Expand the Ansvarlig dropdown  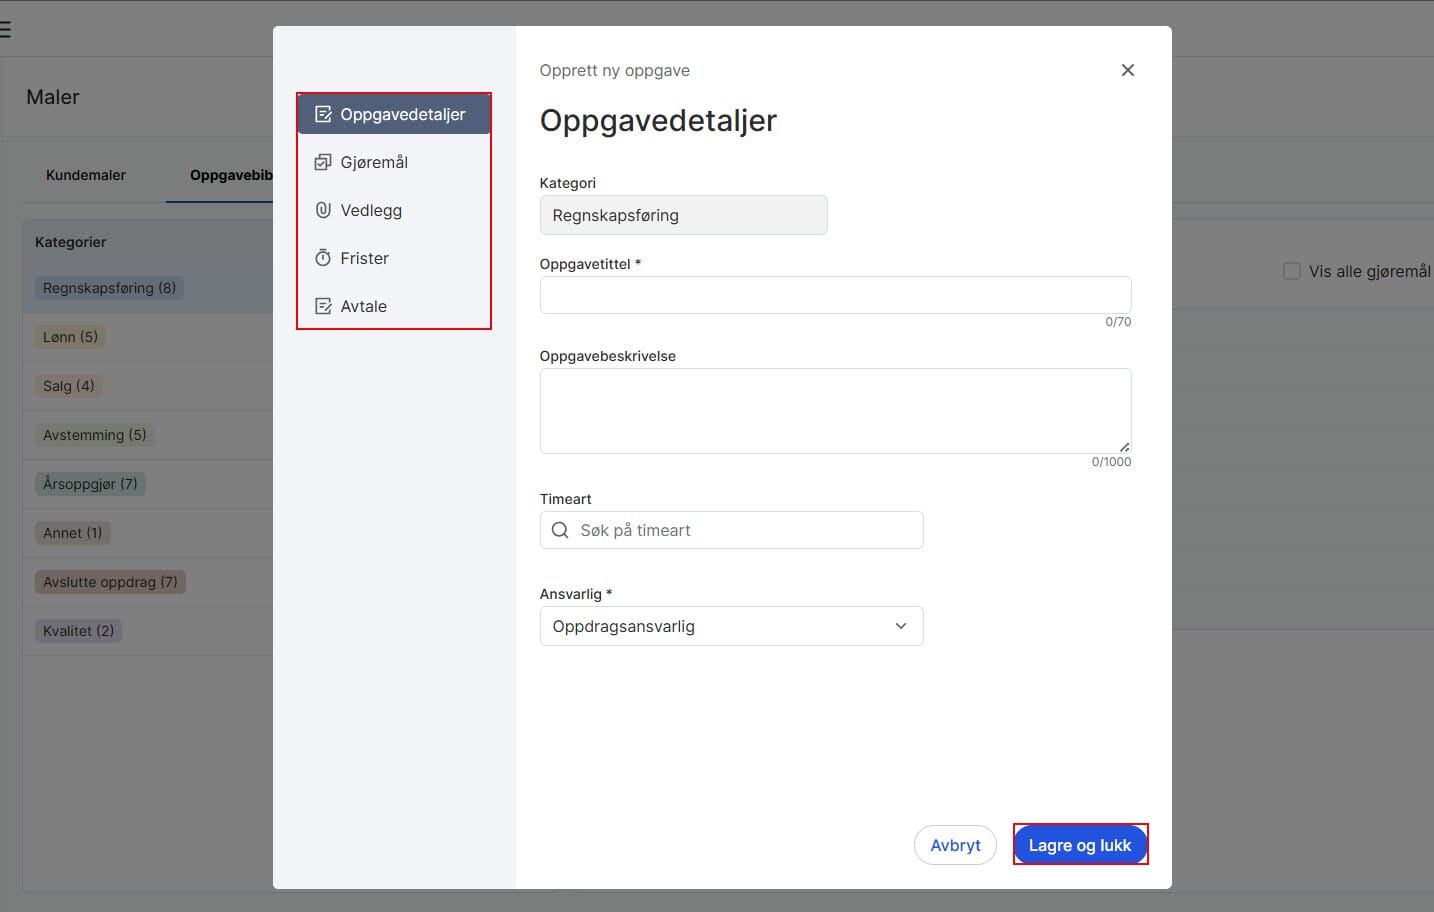(730, 626)
